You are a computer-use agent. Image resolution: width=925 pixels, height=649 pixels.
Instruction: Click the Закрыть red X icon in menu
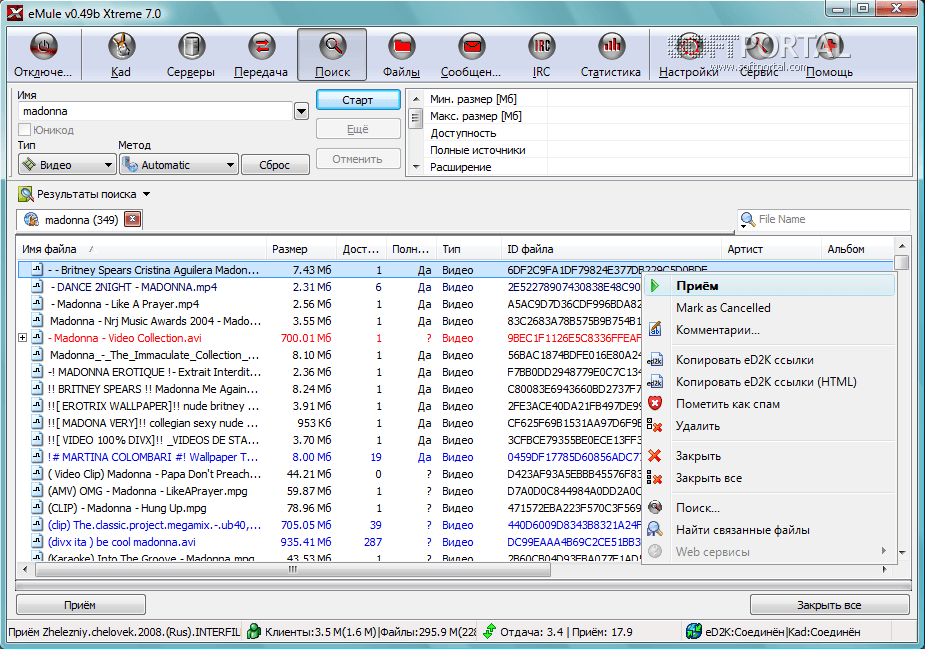click(655, 455)
